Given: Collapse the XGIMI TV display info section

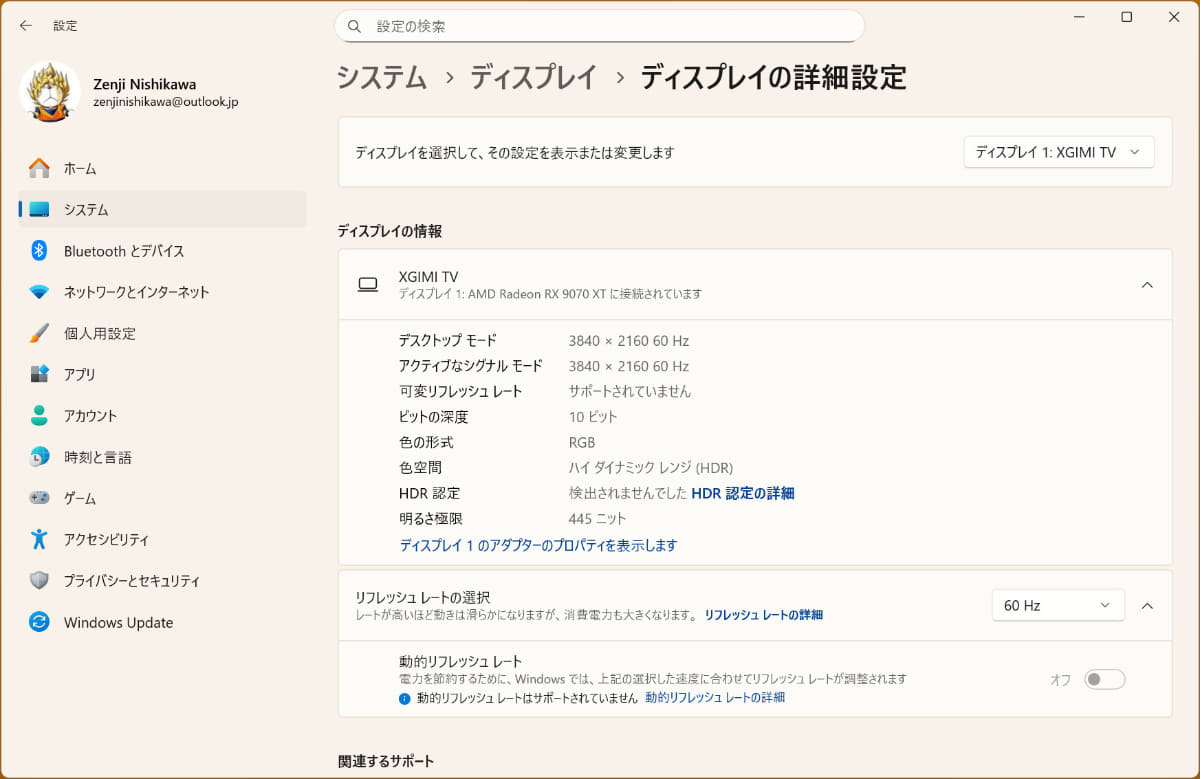Looking at the screenshot, I should point(1147,285).
